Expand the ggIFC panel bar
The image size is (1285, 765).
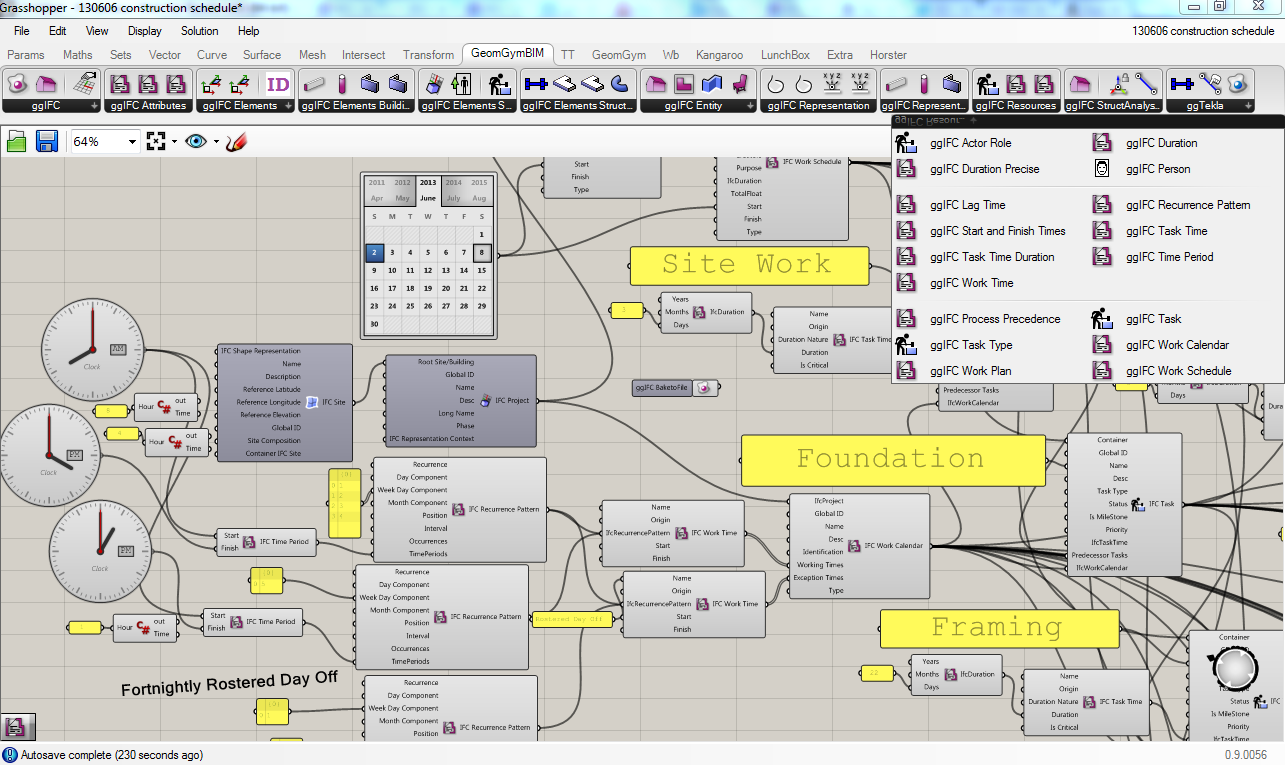(x=52, y=106)
